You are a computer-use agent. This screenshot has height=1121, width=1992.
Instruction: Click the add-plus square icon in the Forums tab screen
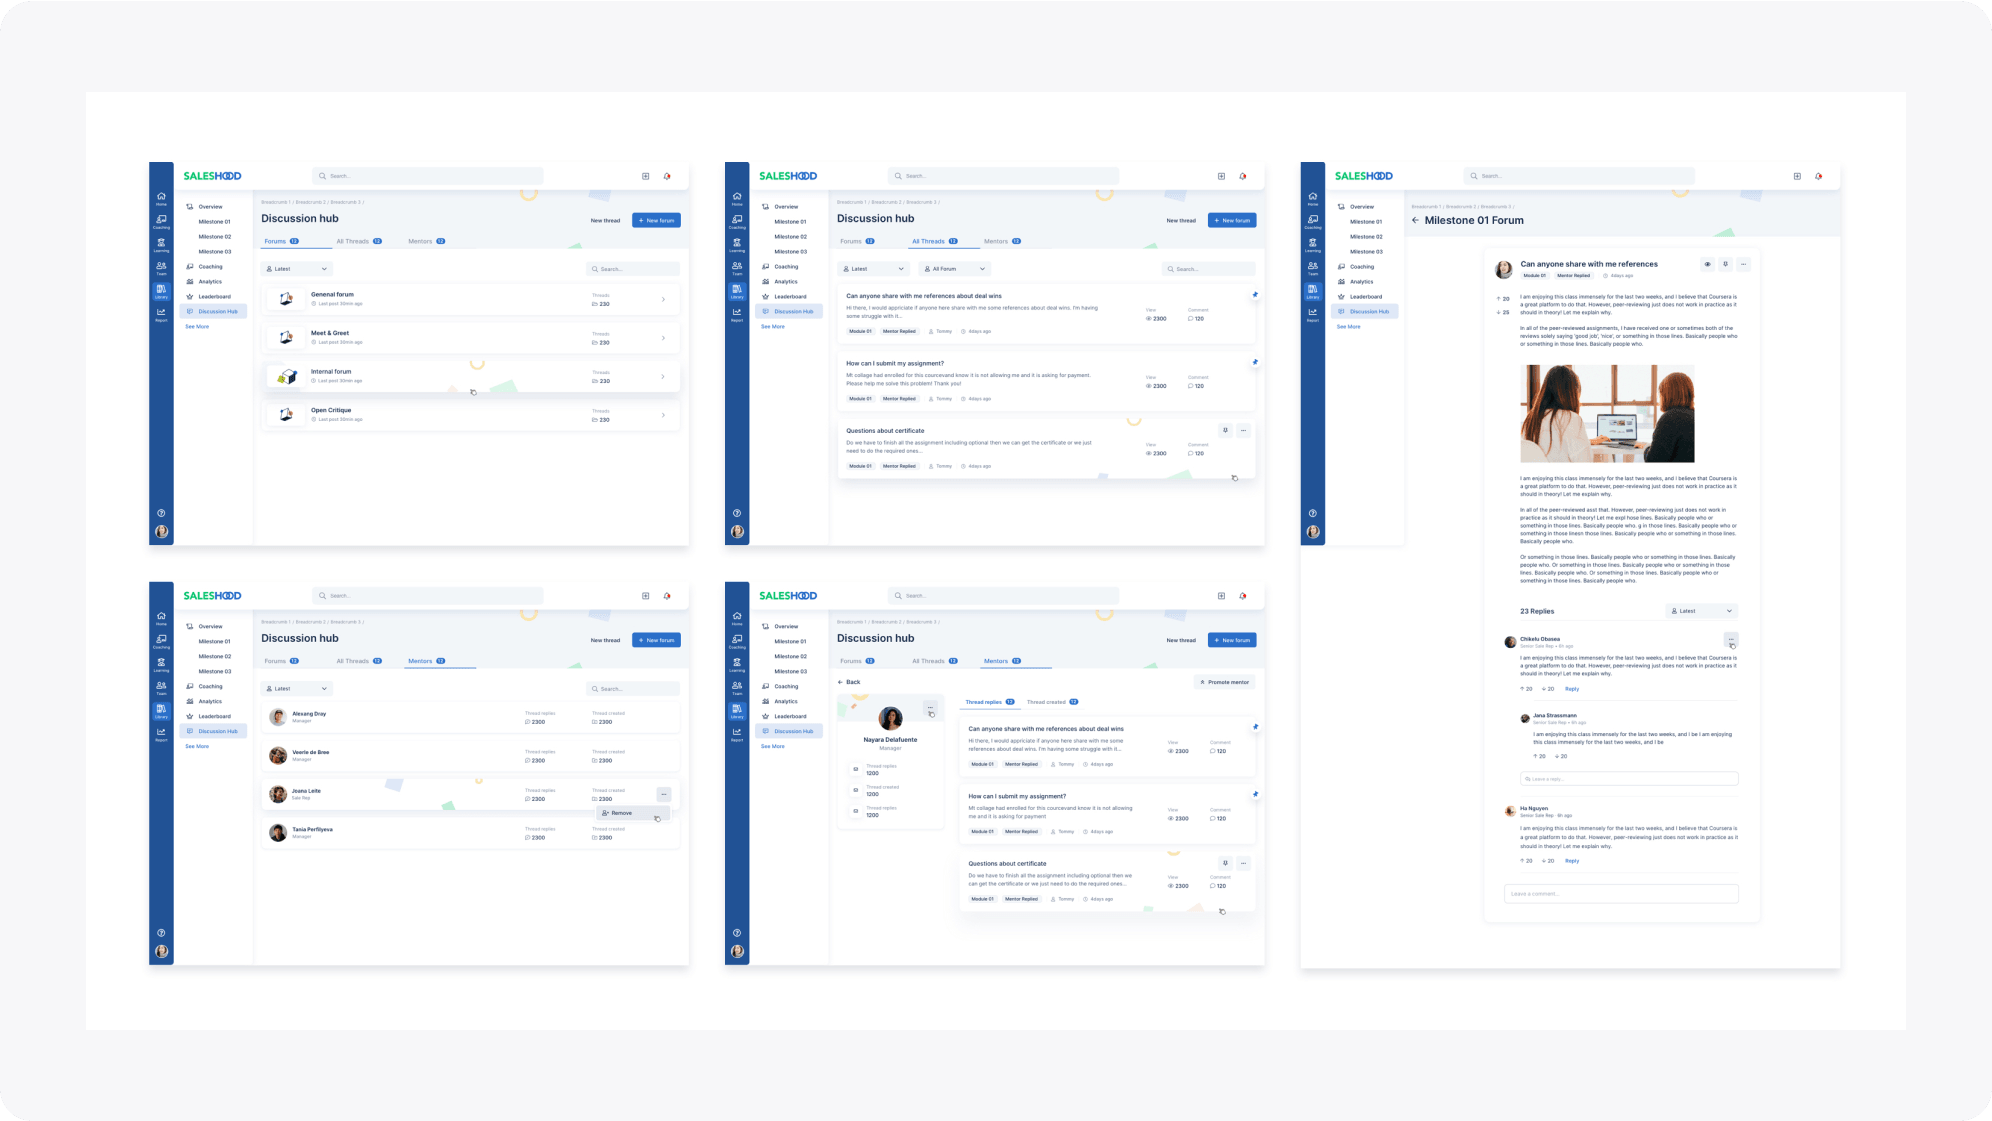(645, 176)
